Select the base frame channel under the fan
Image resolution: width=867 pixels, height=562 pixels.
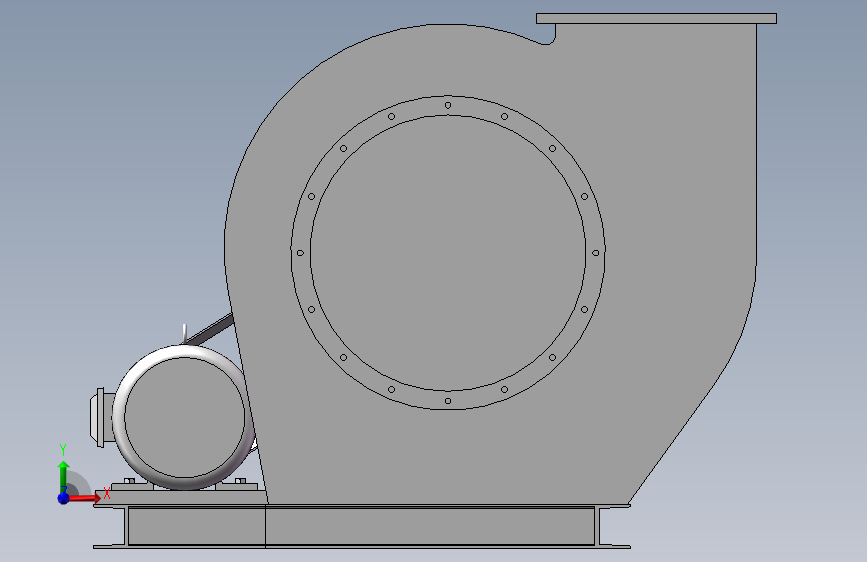click(362, 526)
